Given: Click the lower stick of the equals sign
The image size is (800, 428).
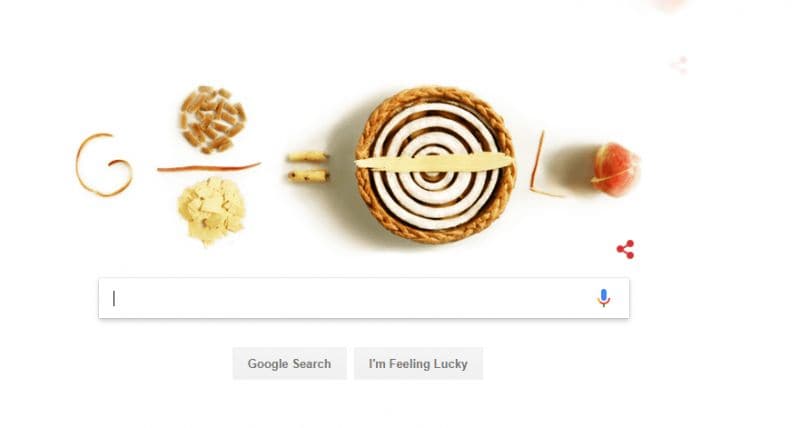Looking at the screenshot, I should (x=308, y=177).
